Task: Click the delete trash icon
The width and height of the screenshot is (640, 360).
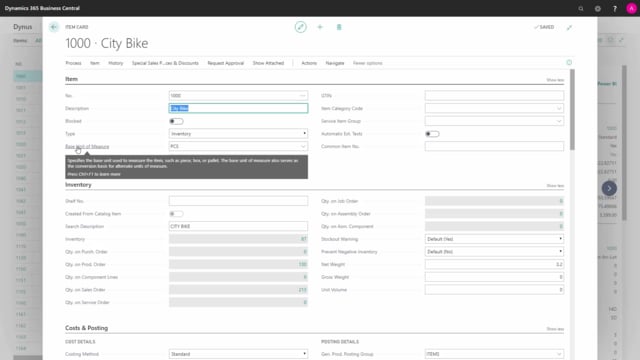Action: (339, 27)
